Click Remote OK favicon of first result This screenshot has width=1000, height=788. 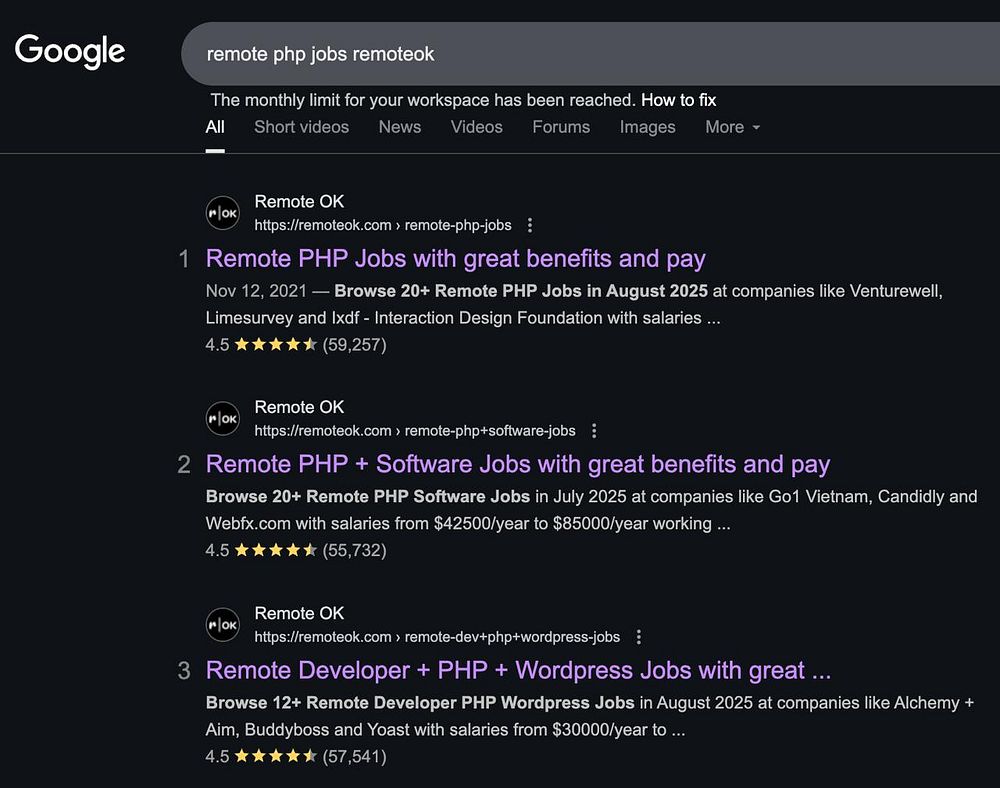point(223,213)
